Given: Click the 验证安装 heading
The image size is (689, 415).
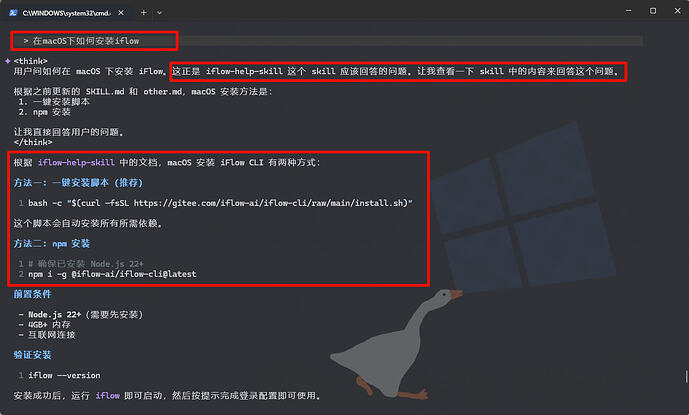Looking at the screenshot, I should point(32,355).
